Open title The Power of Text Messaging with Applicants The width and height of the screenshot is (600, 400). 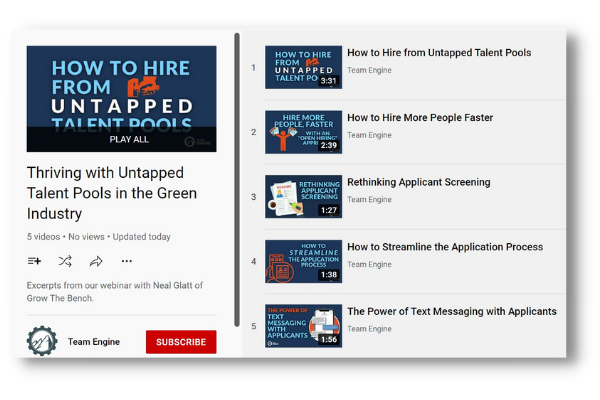tap(452, 312)
